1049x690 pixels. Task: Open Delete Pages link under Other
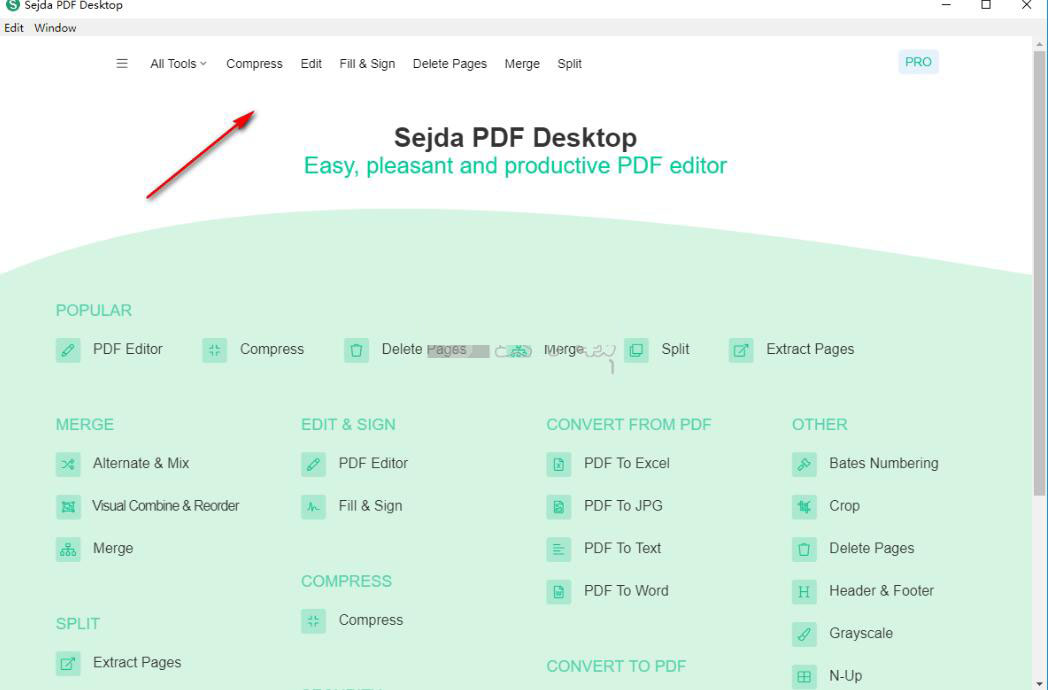click(x=872, y=548)
